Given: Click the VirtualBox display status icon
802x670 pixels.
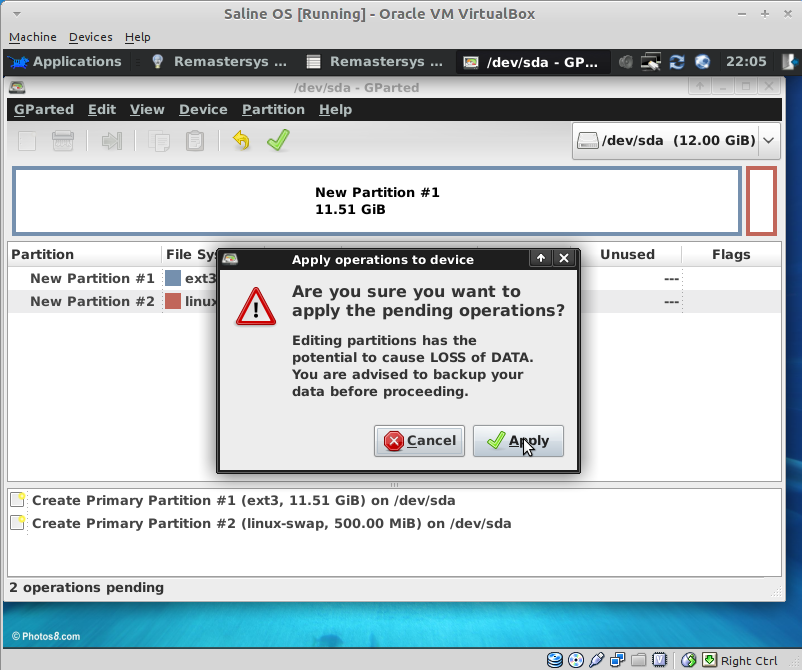Looking at the screenshot, I should click(x=659, y=660).
